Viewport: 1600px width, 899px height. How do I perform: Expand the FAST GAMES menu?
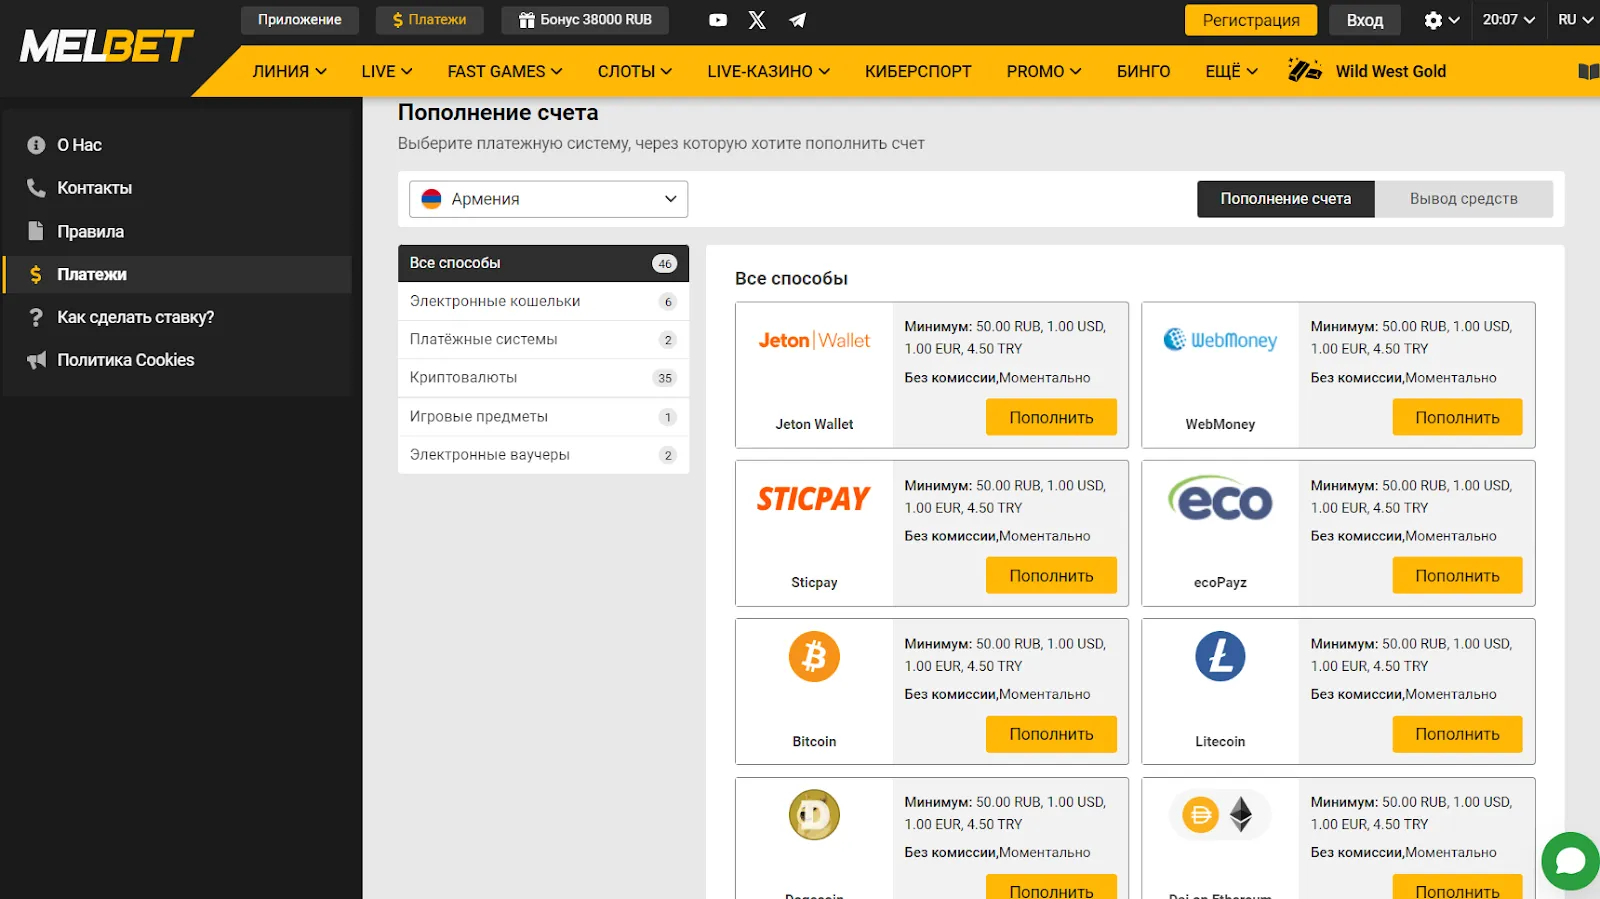tap(505, 71)
